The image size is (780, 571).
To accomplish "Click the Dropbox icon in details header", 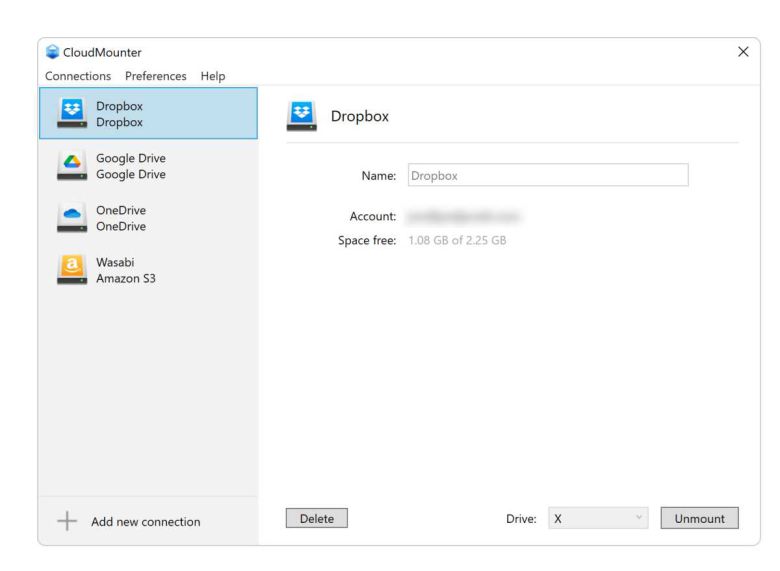I will (x=302, y=116).
